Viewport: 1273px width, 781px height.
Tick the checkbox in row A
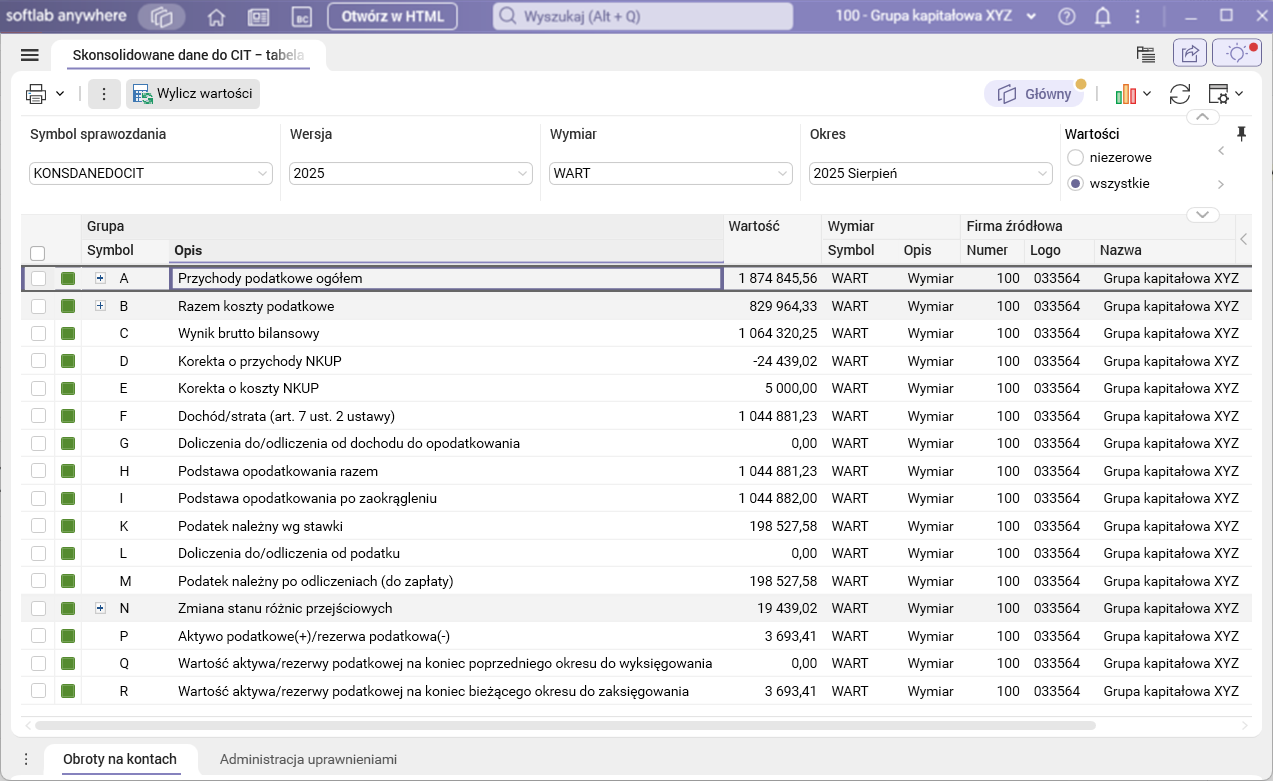pos(39,279)
